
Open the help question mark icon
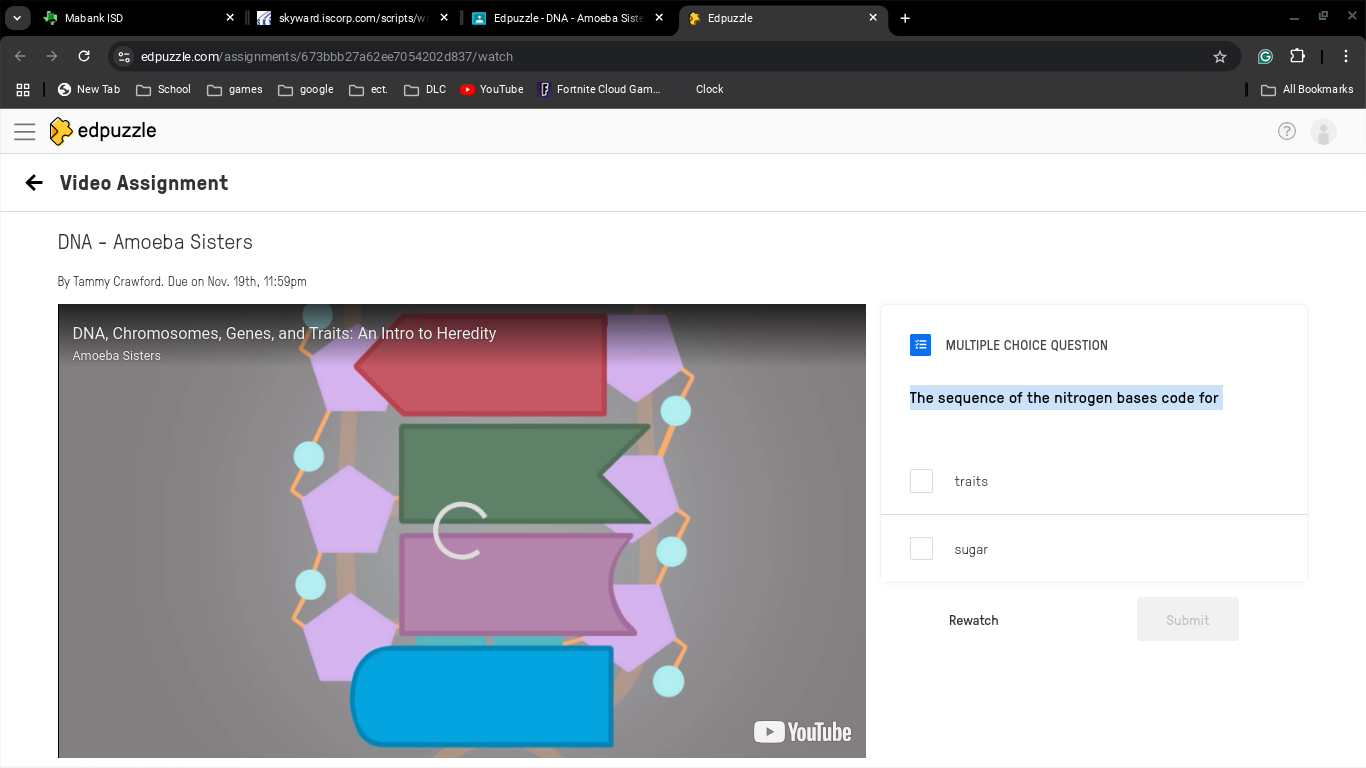tap(1287, 131)
